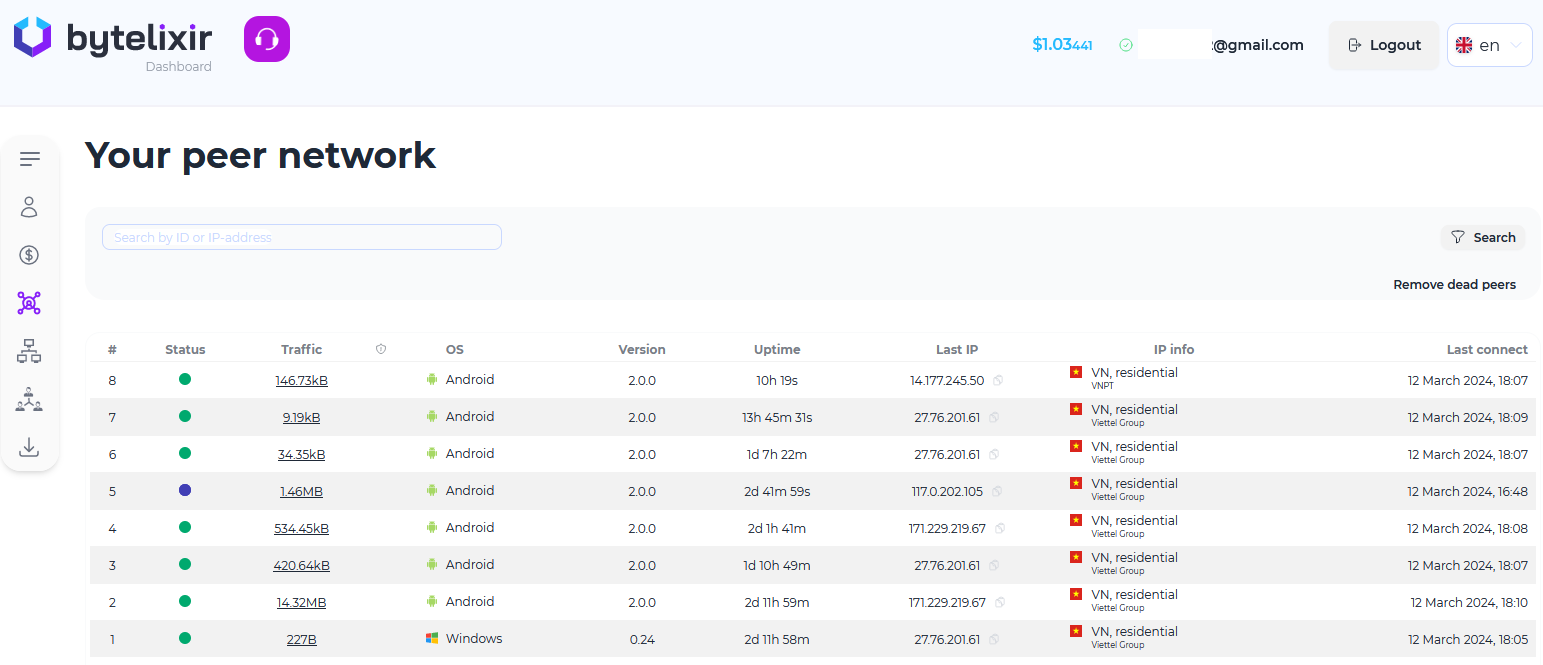Viewport: 1543px width, 665px height.
Task: Click the Search filter button
Action: pos(1483,237)
